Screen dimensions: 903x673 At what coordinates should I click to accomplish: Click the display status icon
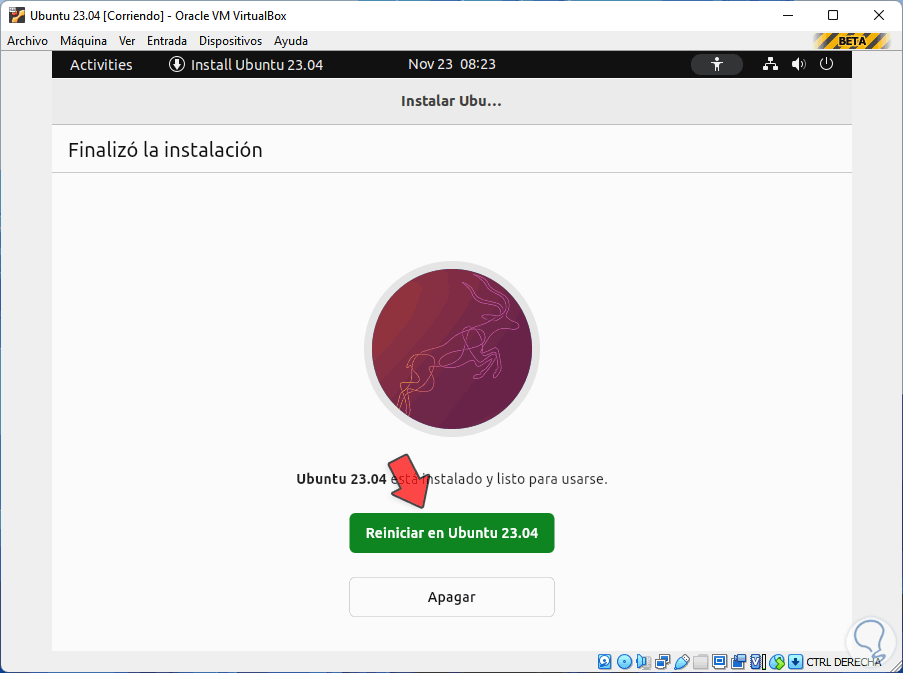[719, 661]
